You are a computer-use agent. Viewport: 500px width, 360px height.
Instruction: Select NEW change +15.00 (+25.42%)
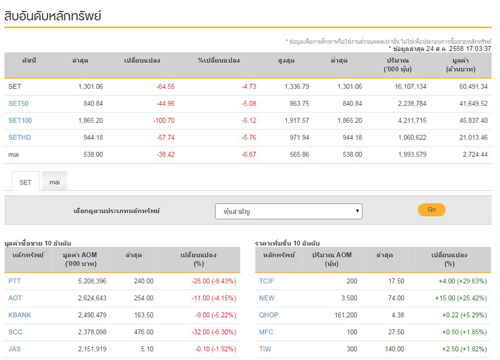click(461, 298)
